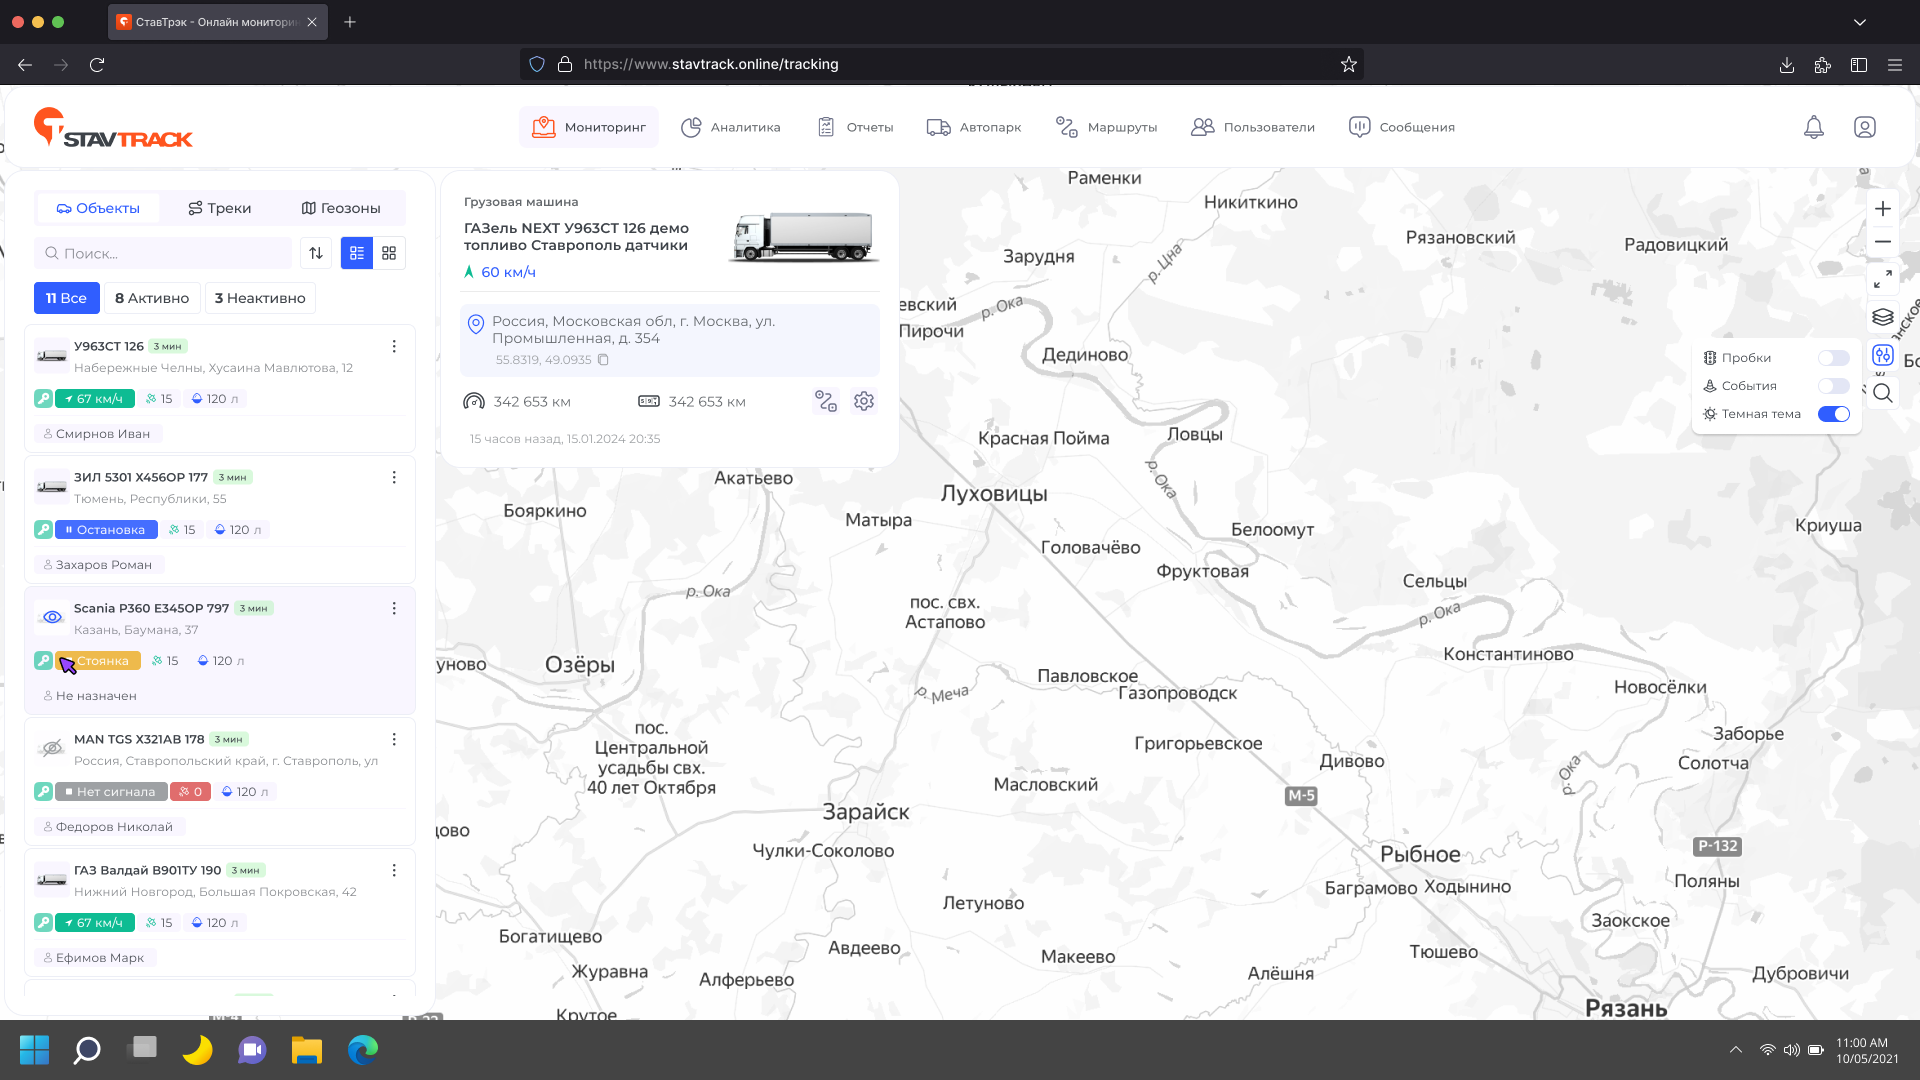Click key icon on MAN TGS row
The height and width of the screenshot is (1080, 1920).
pos(43,792)
